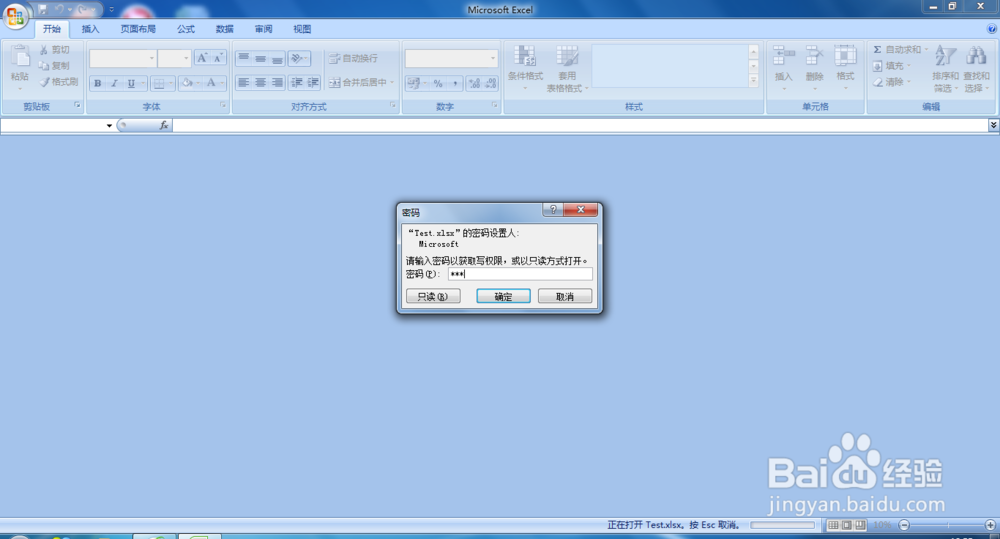Switch to the 公式 ribbon tab
This screenshot has height=539, width=1000.
click(186, 29)
